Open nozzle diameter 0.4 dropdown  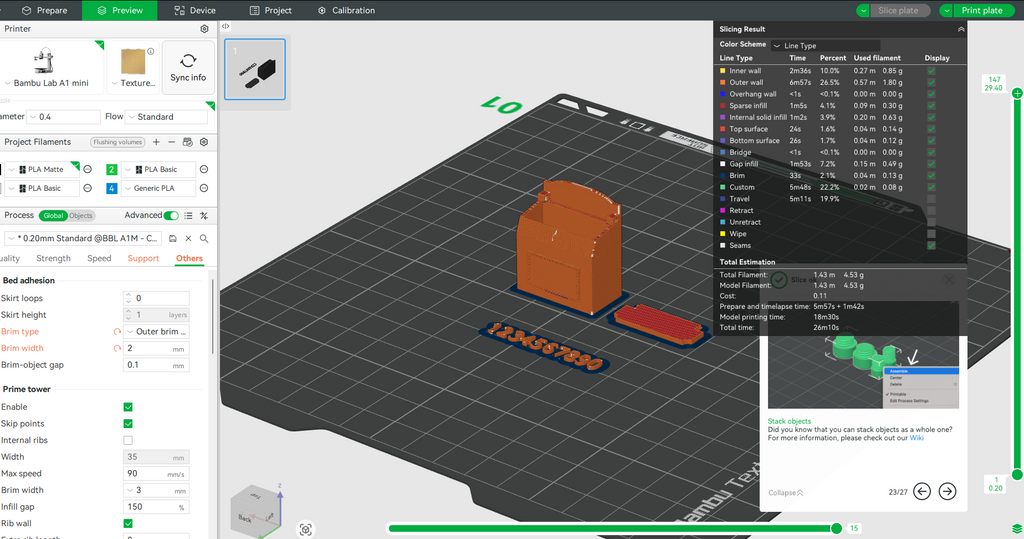[x=63, y=117]
